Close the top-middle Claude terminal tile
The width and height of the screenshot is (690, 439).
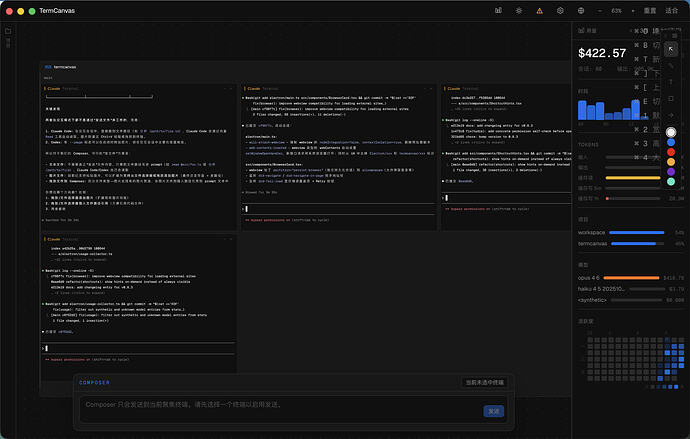(x=431, y=89)
